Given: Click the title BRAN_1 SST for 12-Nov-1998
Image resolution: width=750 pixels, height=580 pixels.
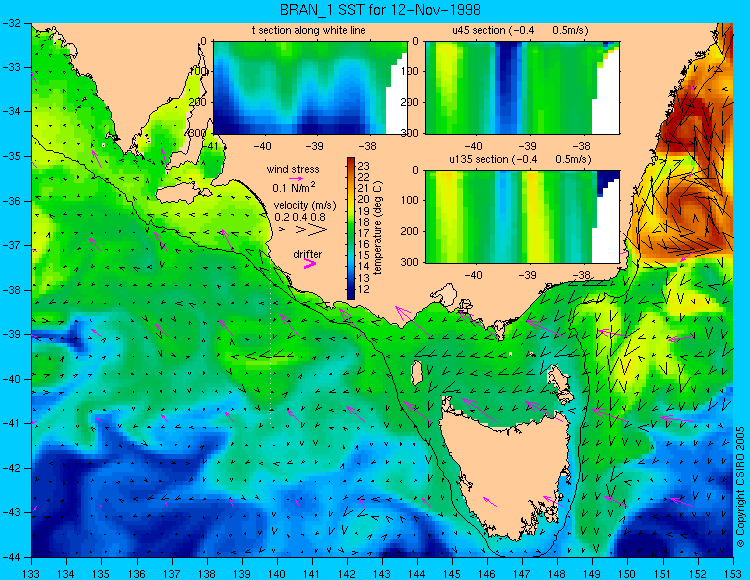Looking at the screenshot, I should (380, 9).
